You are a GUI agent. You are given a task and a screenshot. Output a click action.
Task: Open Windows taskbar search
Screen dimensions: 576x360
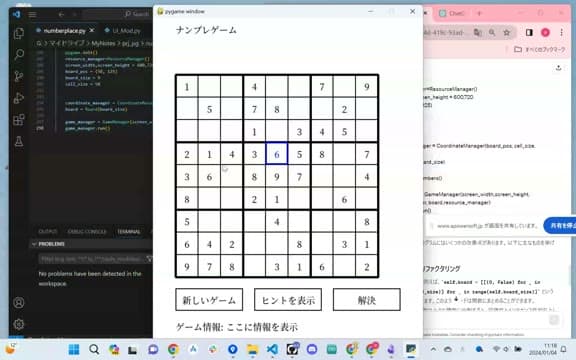[94, 349]
